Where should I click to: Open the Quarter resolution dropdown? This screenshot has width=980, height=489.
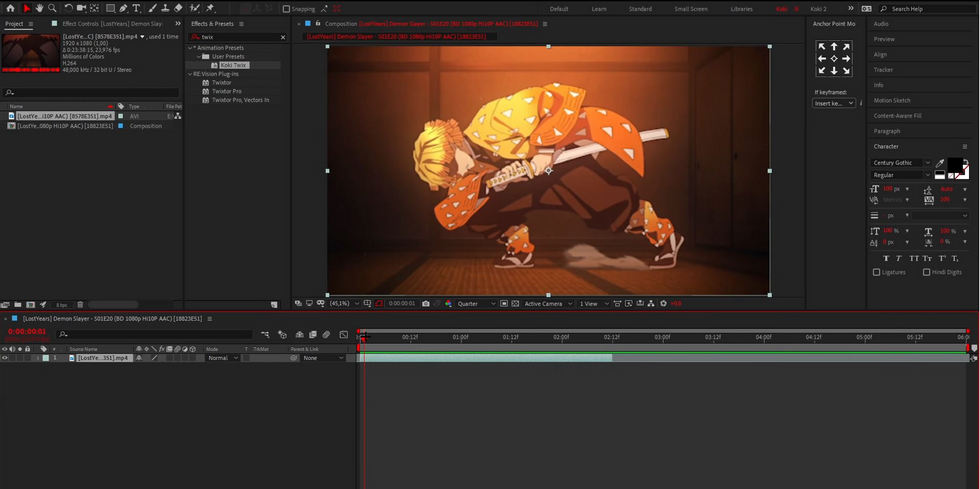pos(476,303)
